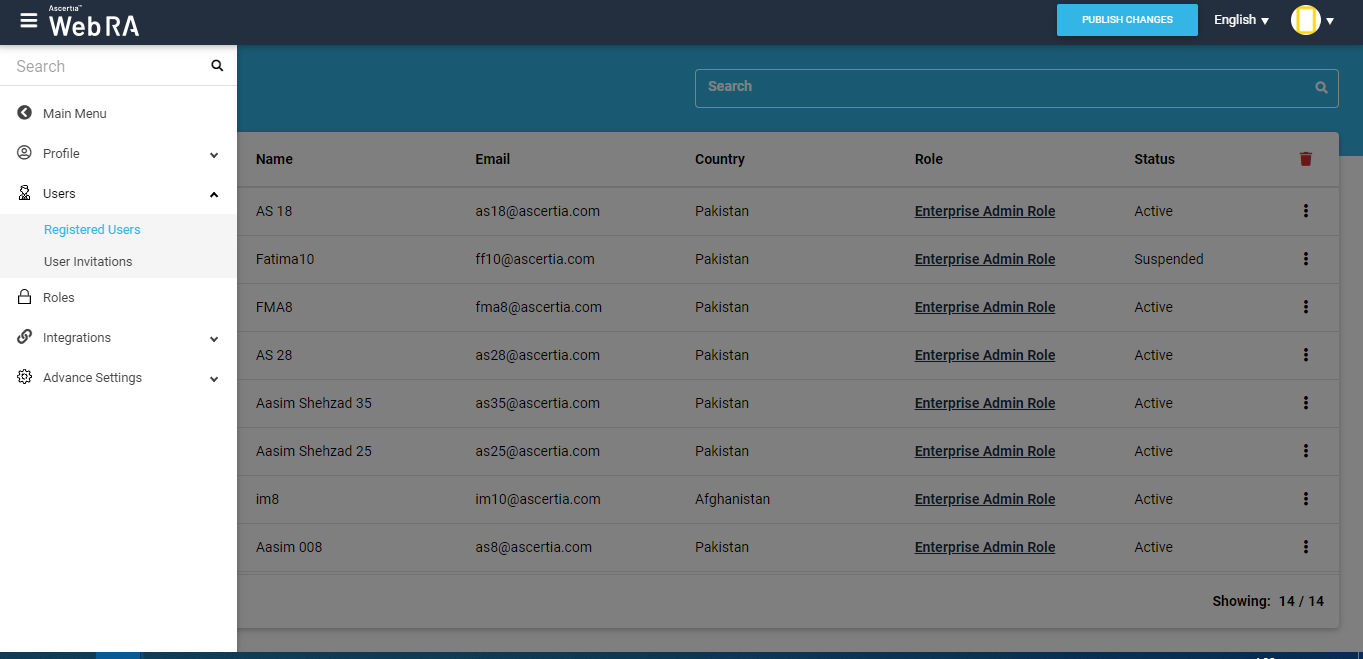The width and height of the screenshot is (1363, 659).
Task: Open actions menu for Aasim 008 row
Action: coord(1305,547)
